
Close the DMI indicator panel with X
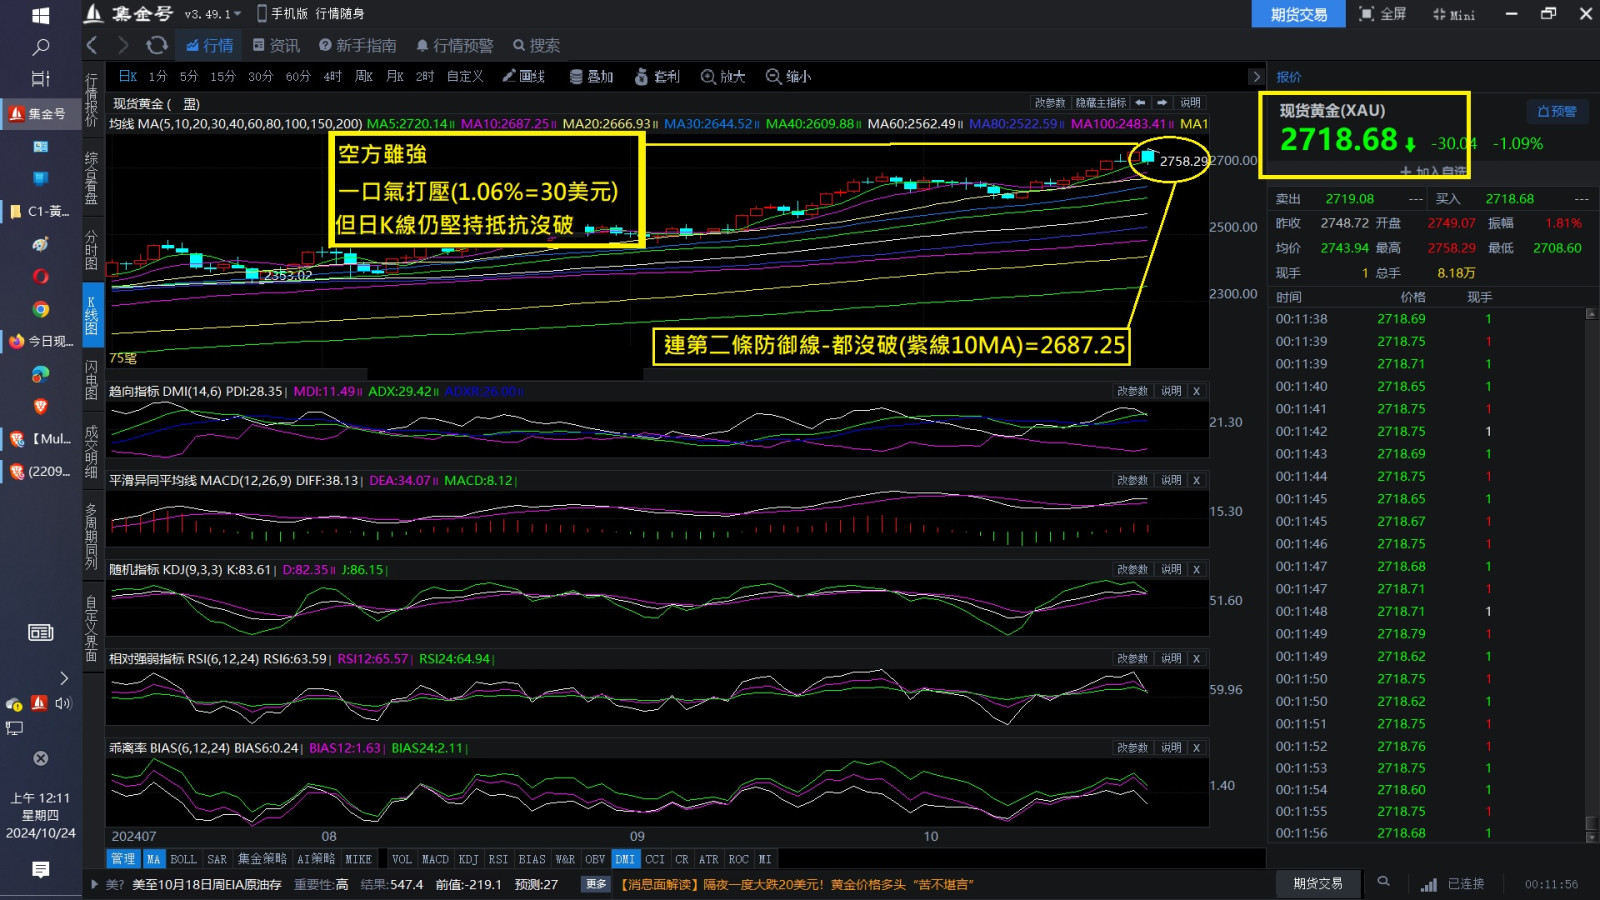1196,391
